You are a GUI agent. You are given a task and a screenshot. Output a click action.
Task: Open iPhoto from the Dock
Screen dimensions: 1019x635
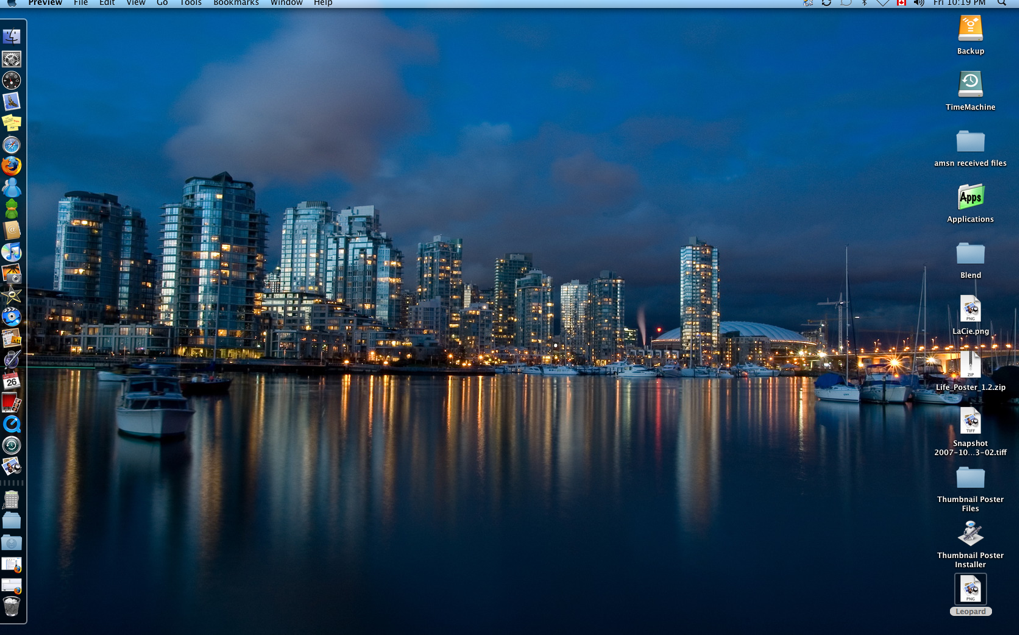(12, 273)
